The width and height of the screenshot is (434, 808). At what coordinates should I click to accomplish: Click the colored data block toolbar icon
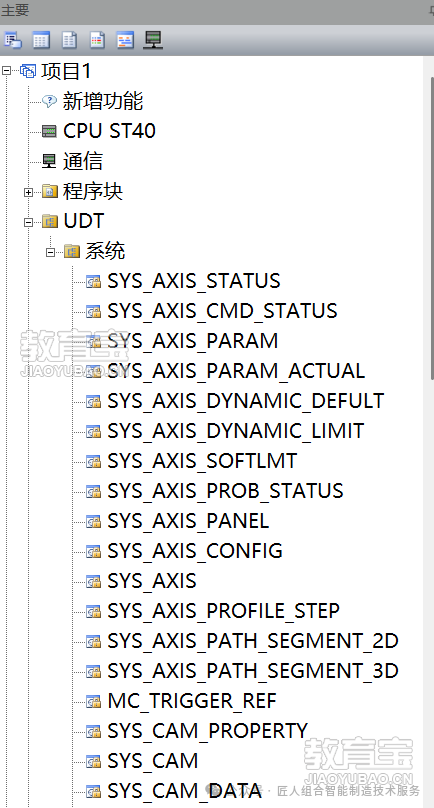(x=97, y=40)
